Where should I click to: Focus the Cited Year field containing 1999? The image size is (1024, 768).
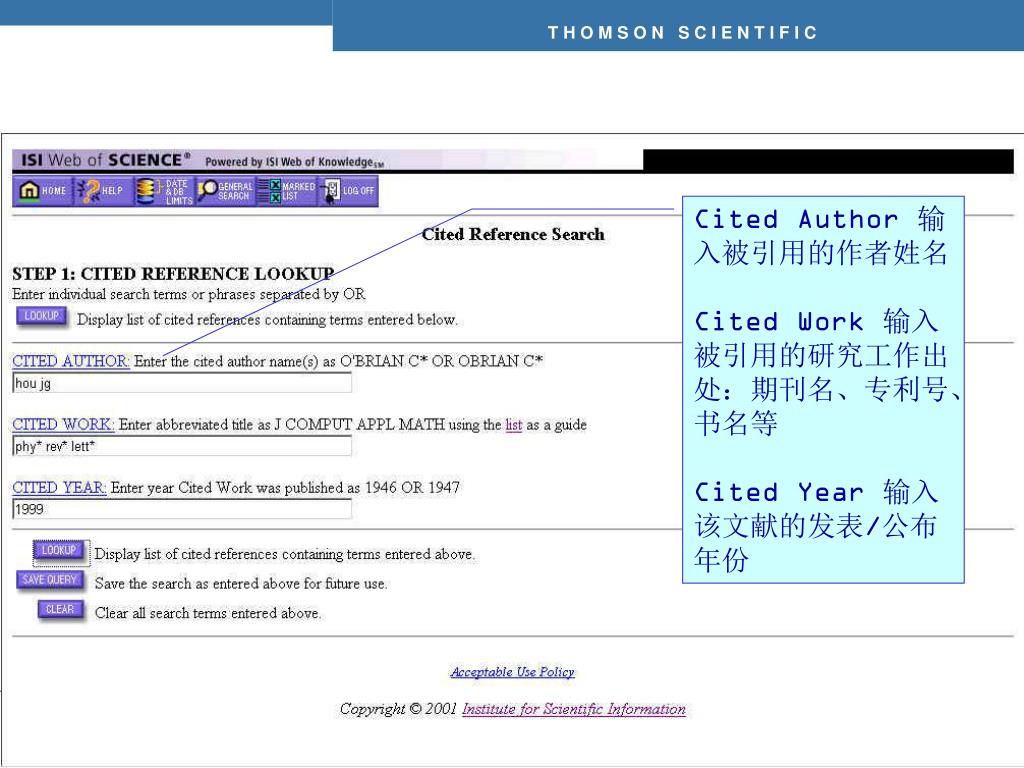point(182,509)
